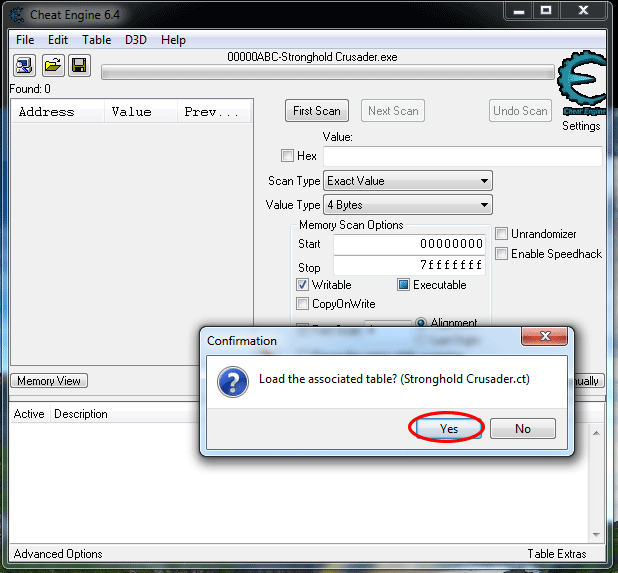Click the Stop address field
Image resolution: width=618 pixels, height=573 pixels.
[410, 265]
